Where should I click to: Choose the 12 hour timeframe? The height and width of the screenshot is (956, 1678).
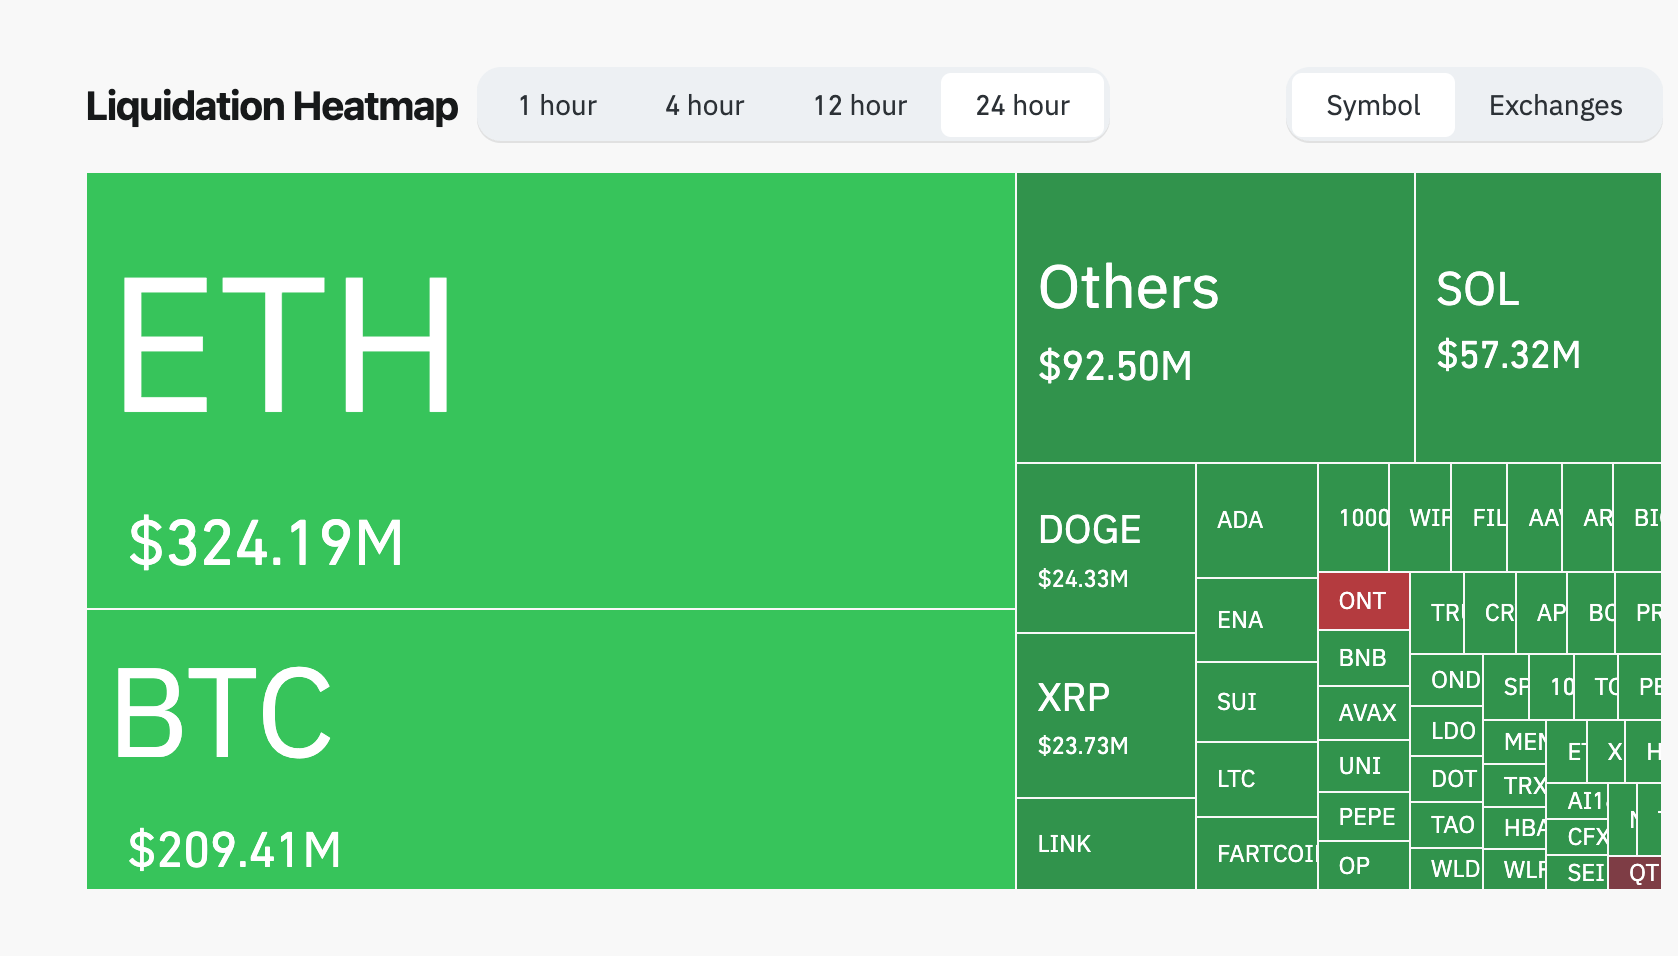[x=859, y=105]
